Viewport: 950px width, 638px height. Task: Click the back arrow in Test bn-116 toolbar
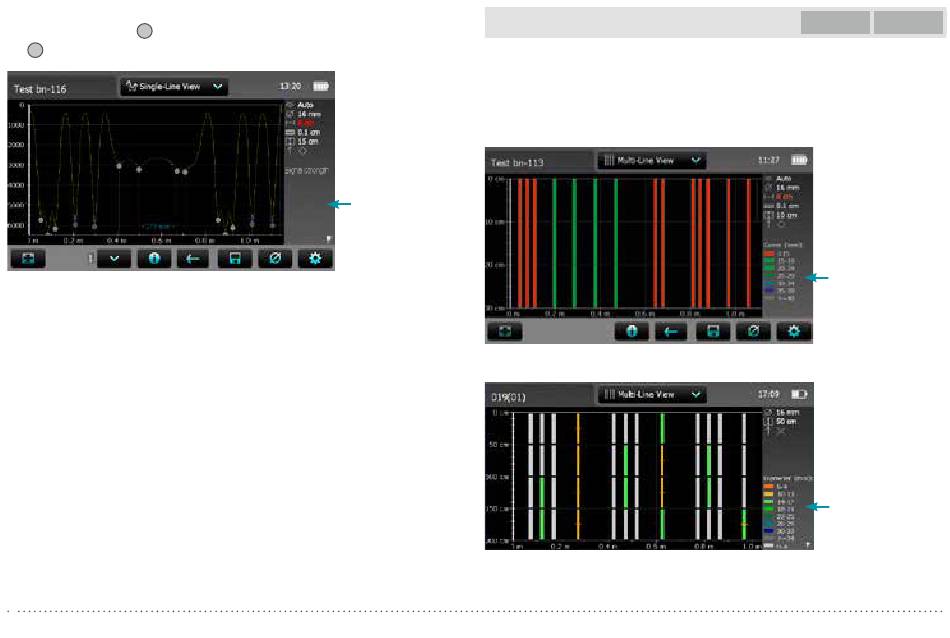193,259
